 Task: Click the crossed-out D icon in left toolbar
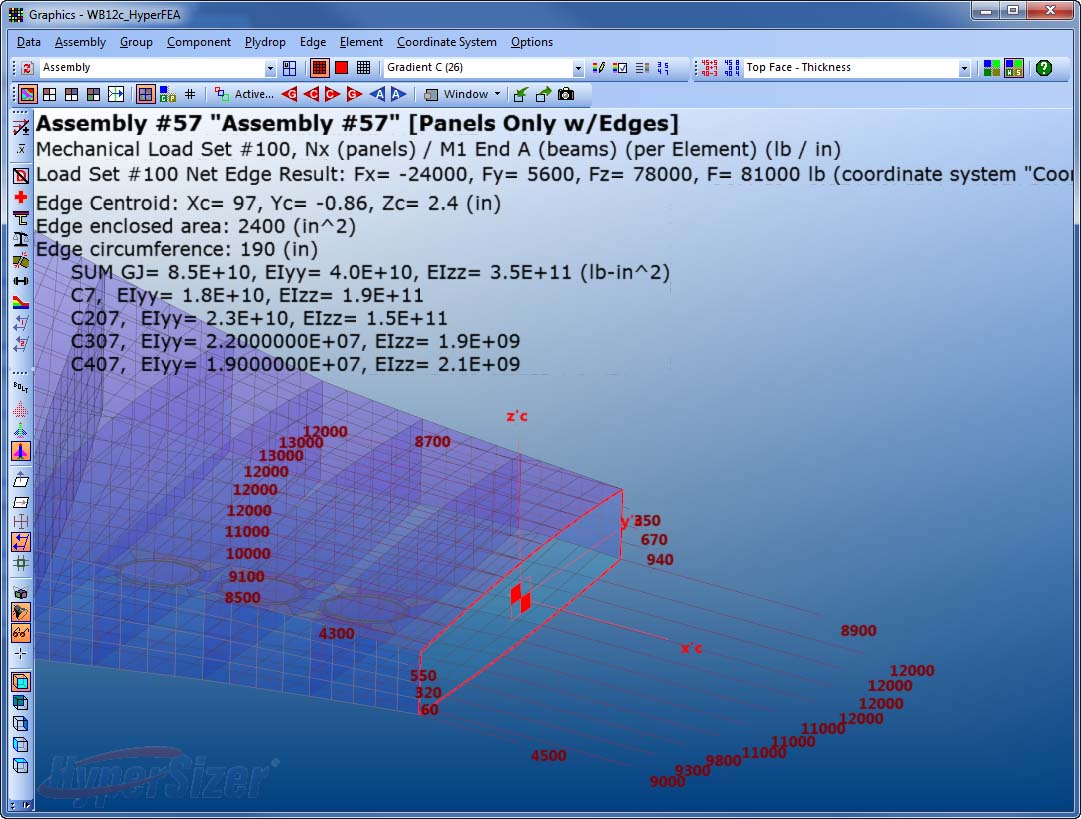pos(21,175)
